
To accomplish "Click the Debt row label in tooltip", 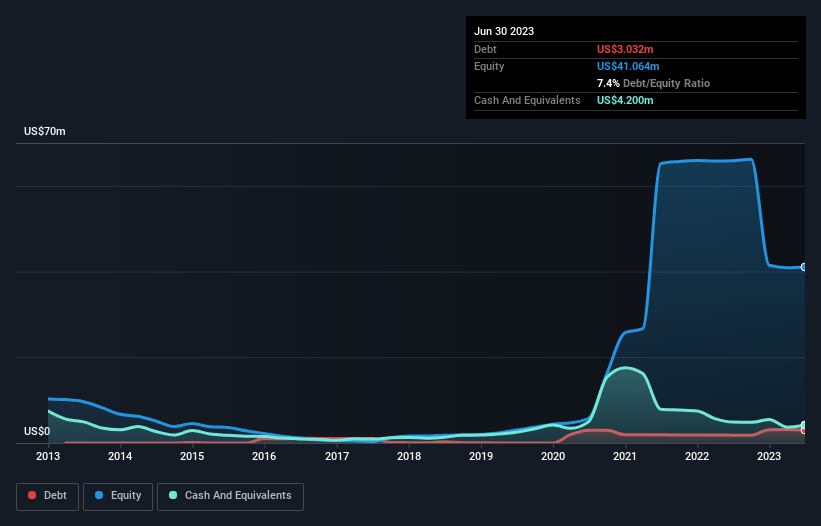I will point(485,49).
